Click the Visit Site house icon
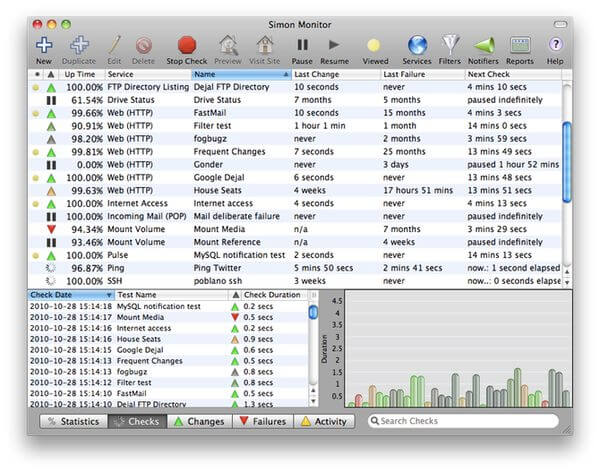This screenshot has width=600, height=473. click(x=264, y=45)
